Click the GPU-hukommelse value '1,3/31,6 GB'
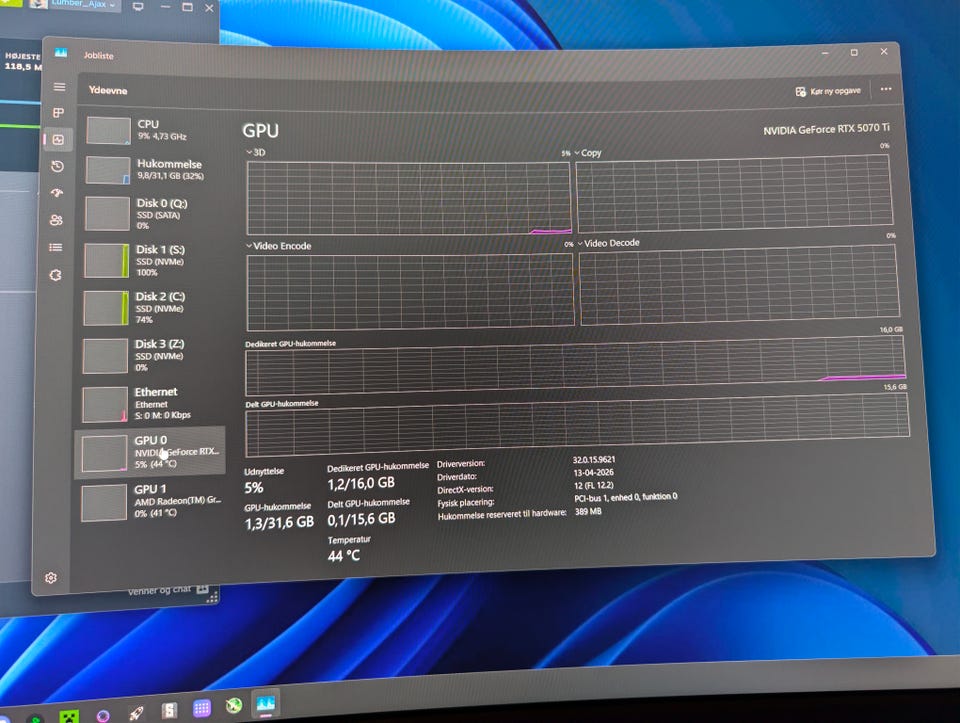Viewport: 960px width, 723px height. (279, 523)
